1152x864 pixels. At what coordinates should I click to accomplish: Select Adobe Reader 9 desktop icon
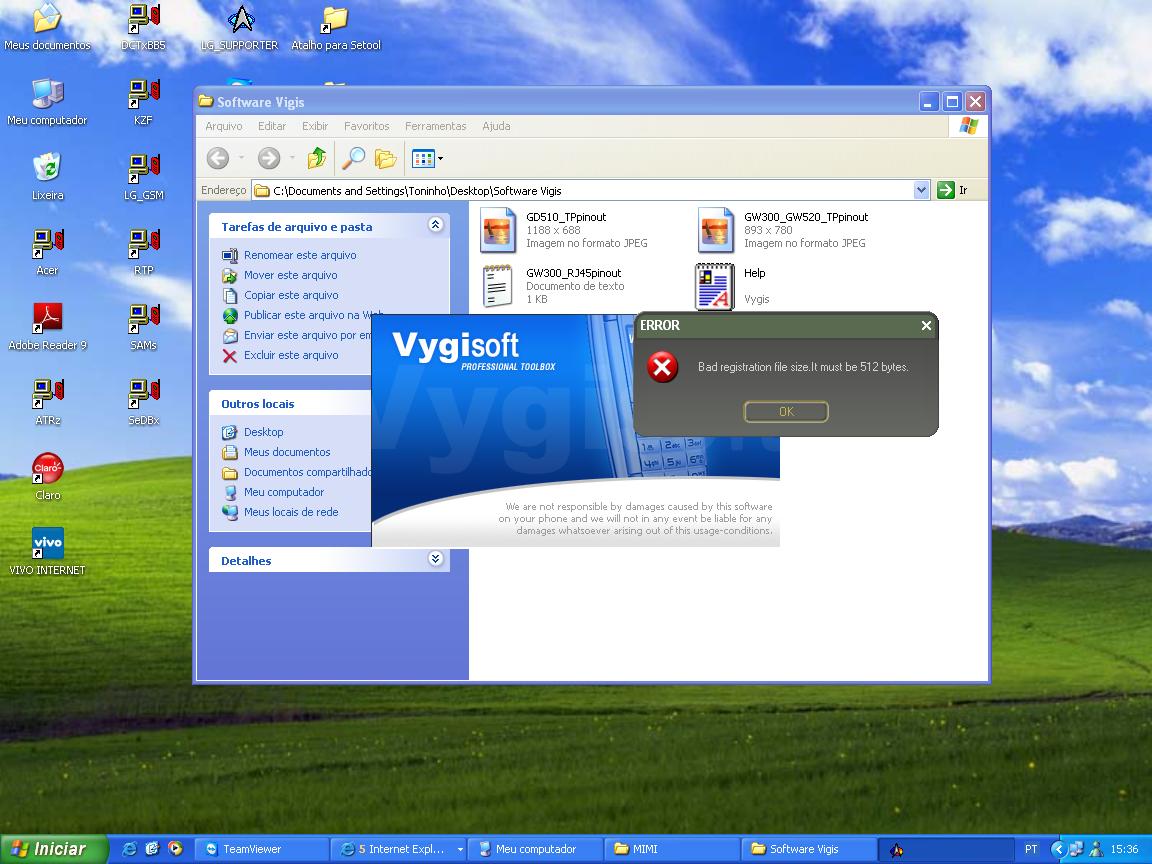pyautogui.click(x=47, y=327)
